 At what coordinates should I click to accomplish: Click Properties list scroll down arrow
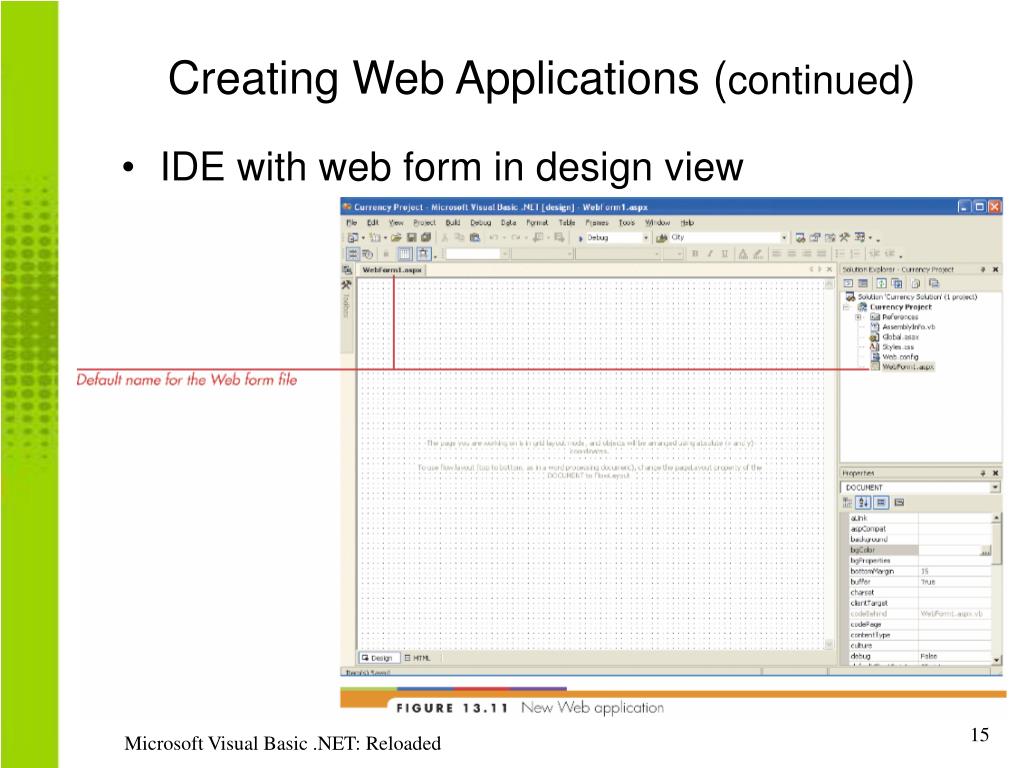point(997,660)
